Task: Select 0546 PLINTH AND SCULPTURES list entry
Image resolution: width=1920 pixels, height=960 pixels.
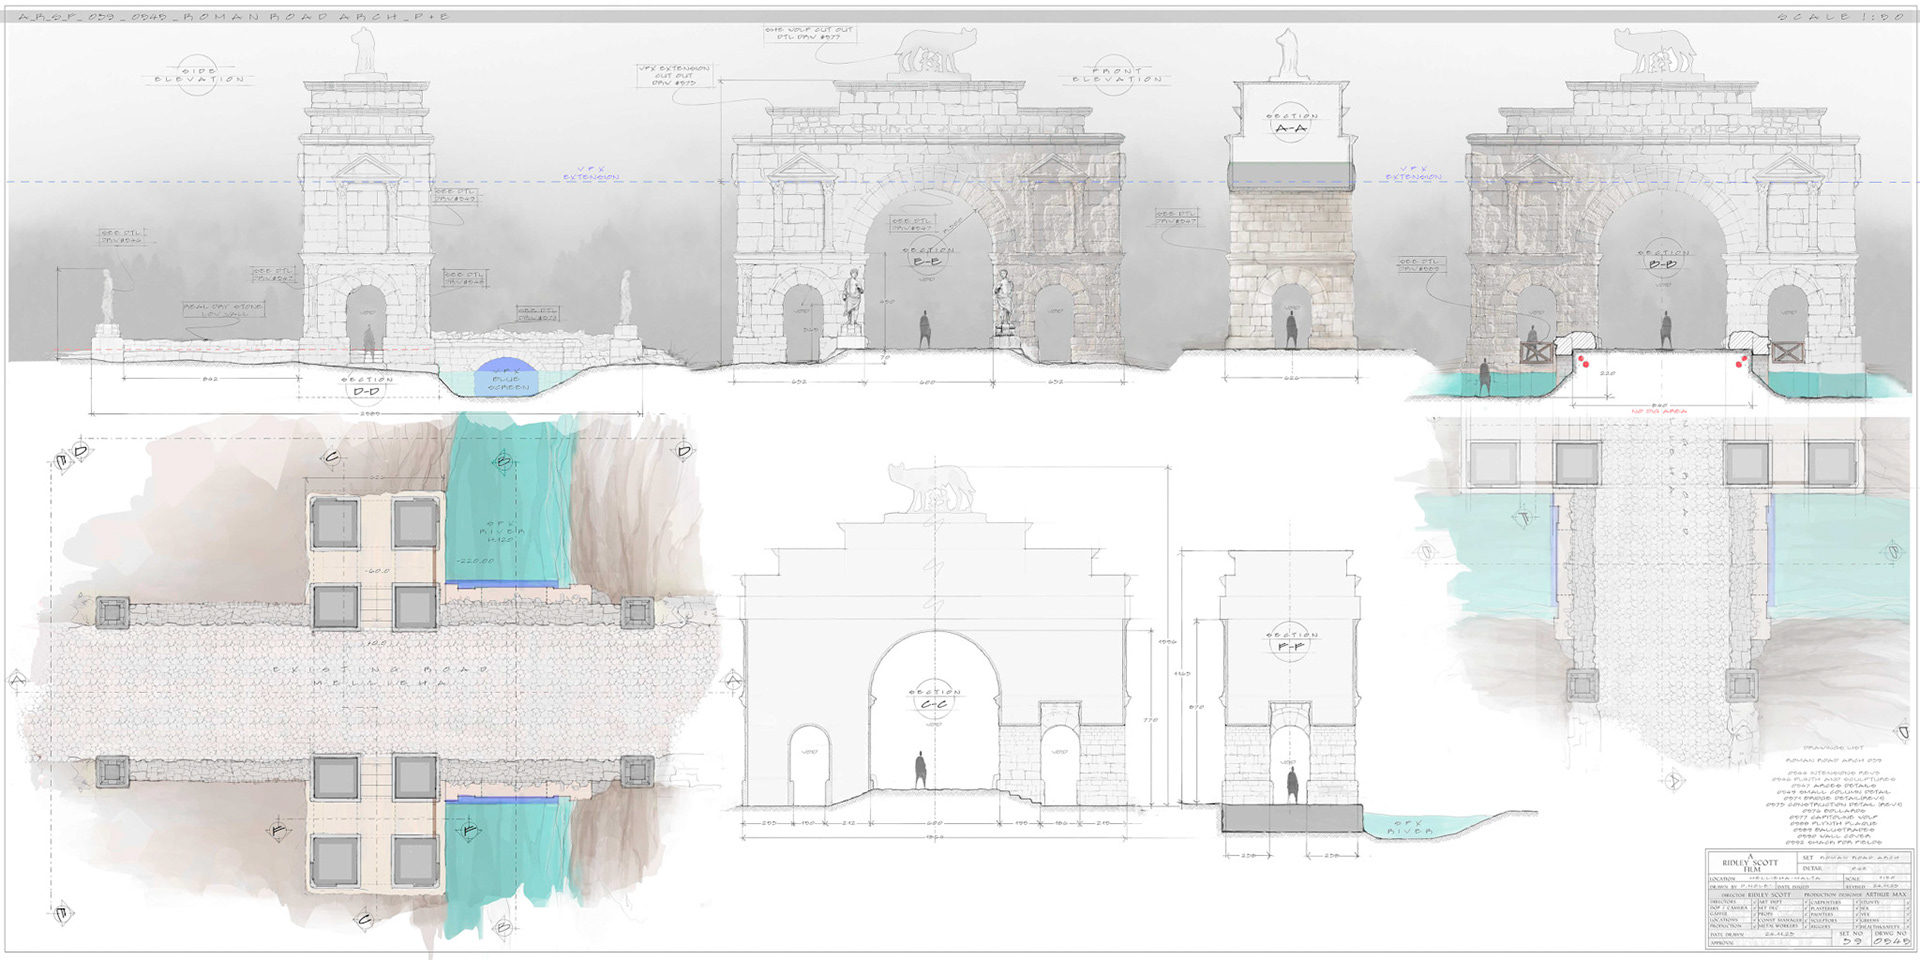Action: 1833,779
